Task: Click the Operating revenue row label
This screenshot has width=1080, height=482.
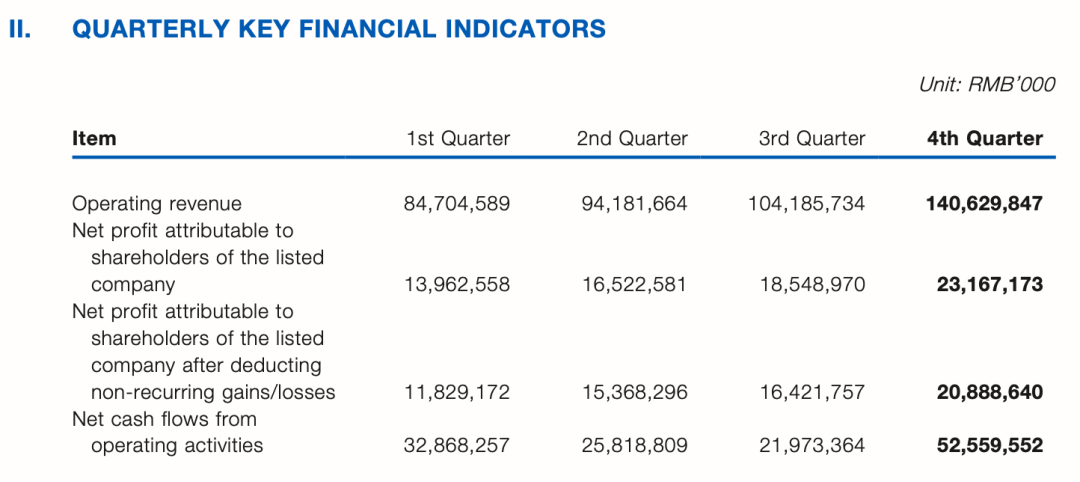Action: [x=157, y=204]
